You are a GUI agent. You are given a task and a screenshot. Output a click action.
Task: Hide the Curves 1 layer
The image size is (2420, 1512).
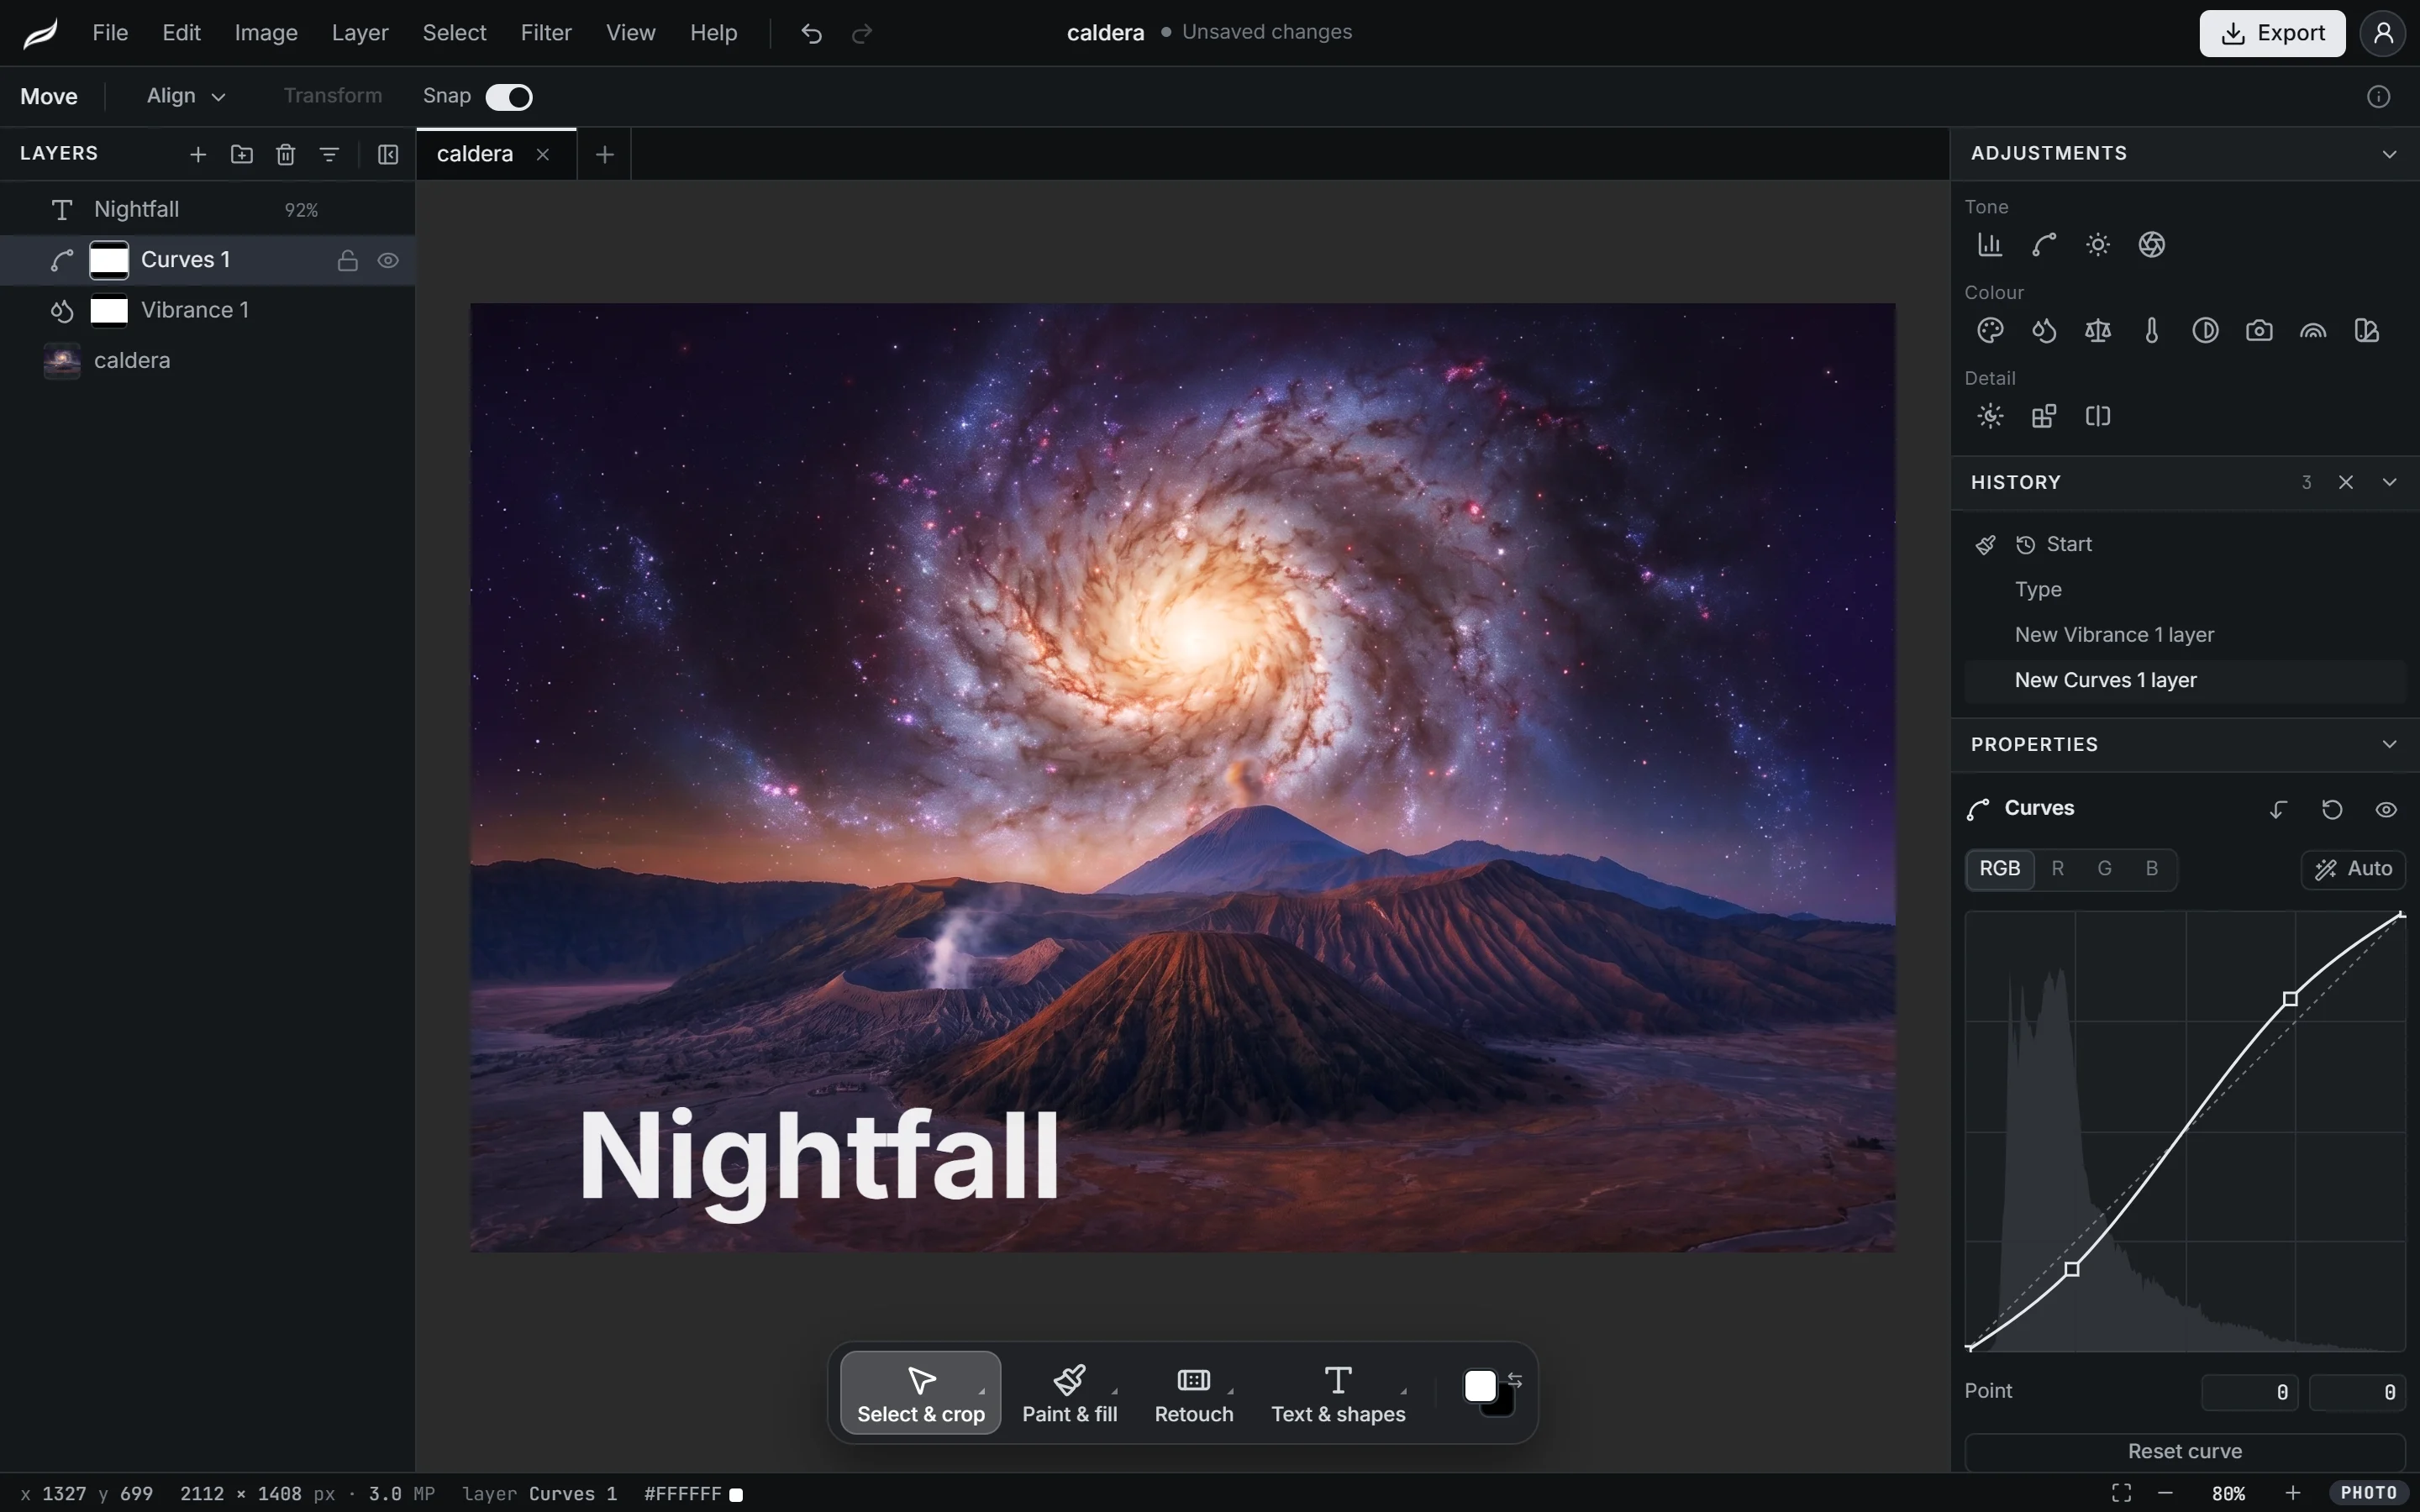388,260
